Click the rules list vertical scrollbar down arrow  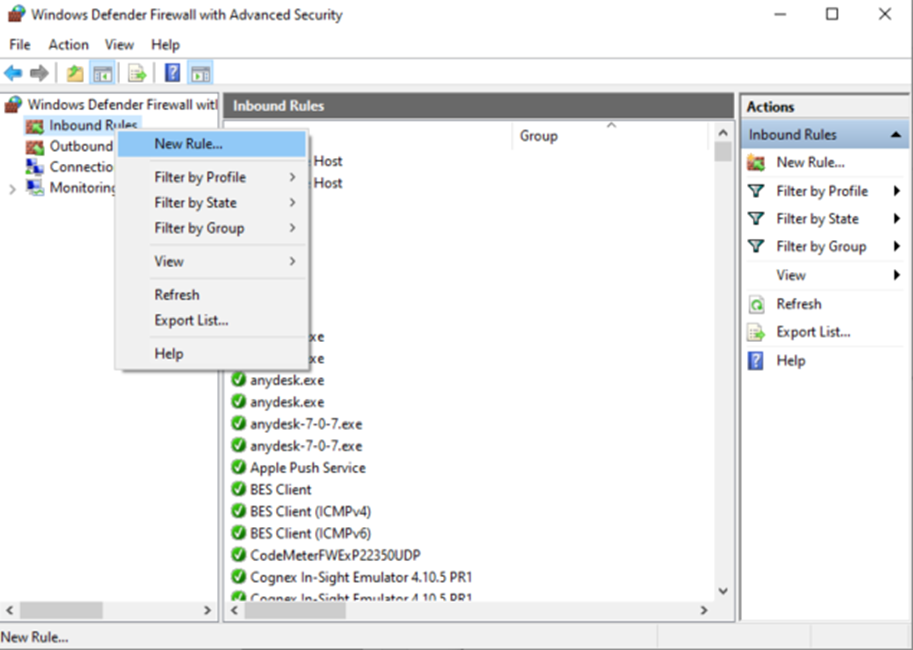coord(723,591)
